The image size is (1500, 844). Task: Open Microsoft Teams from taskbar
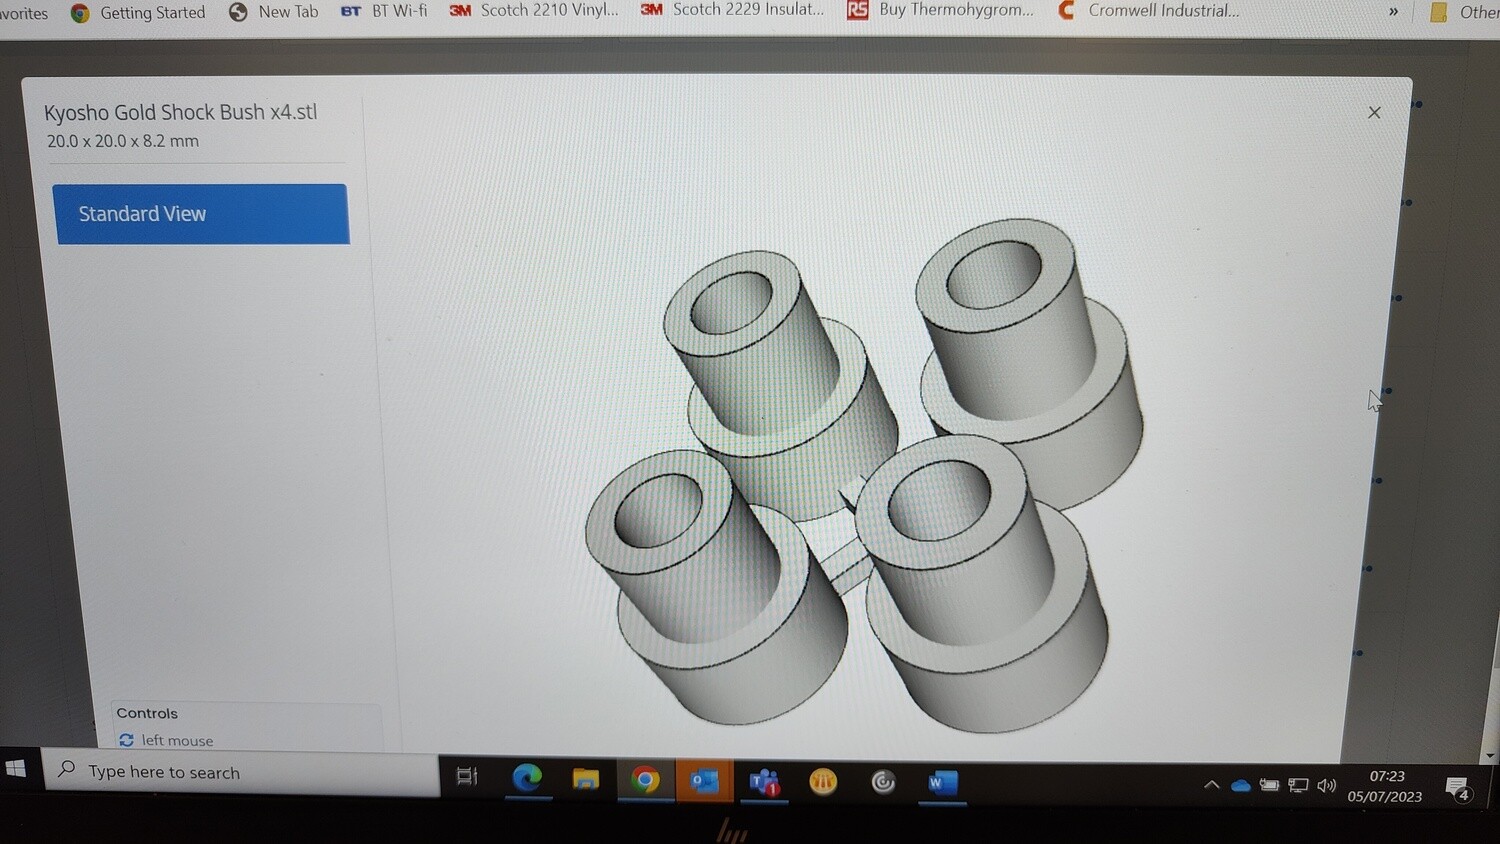click(x=765, y=783)
